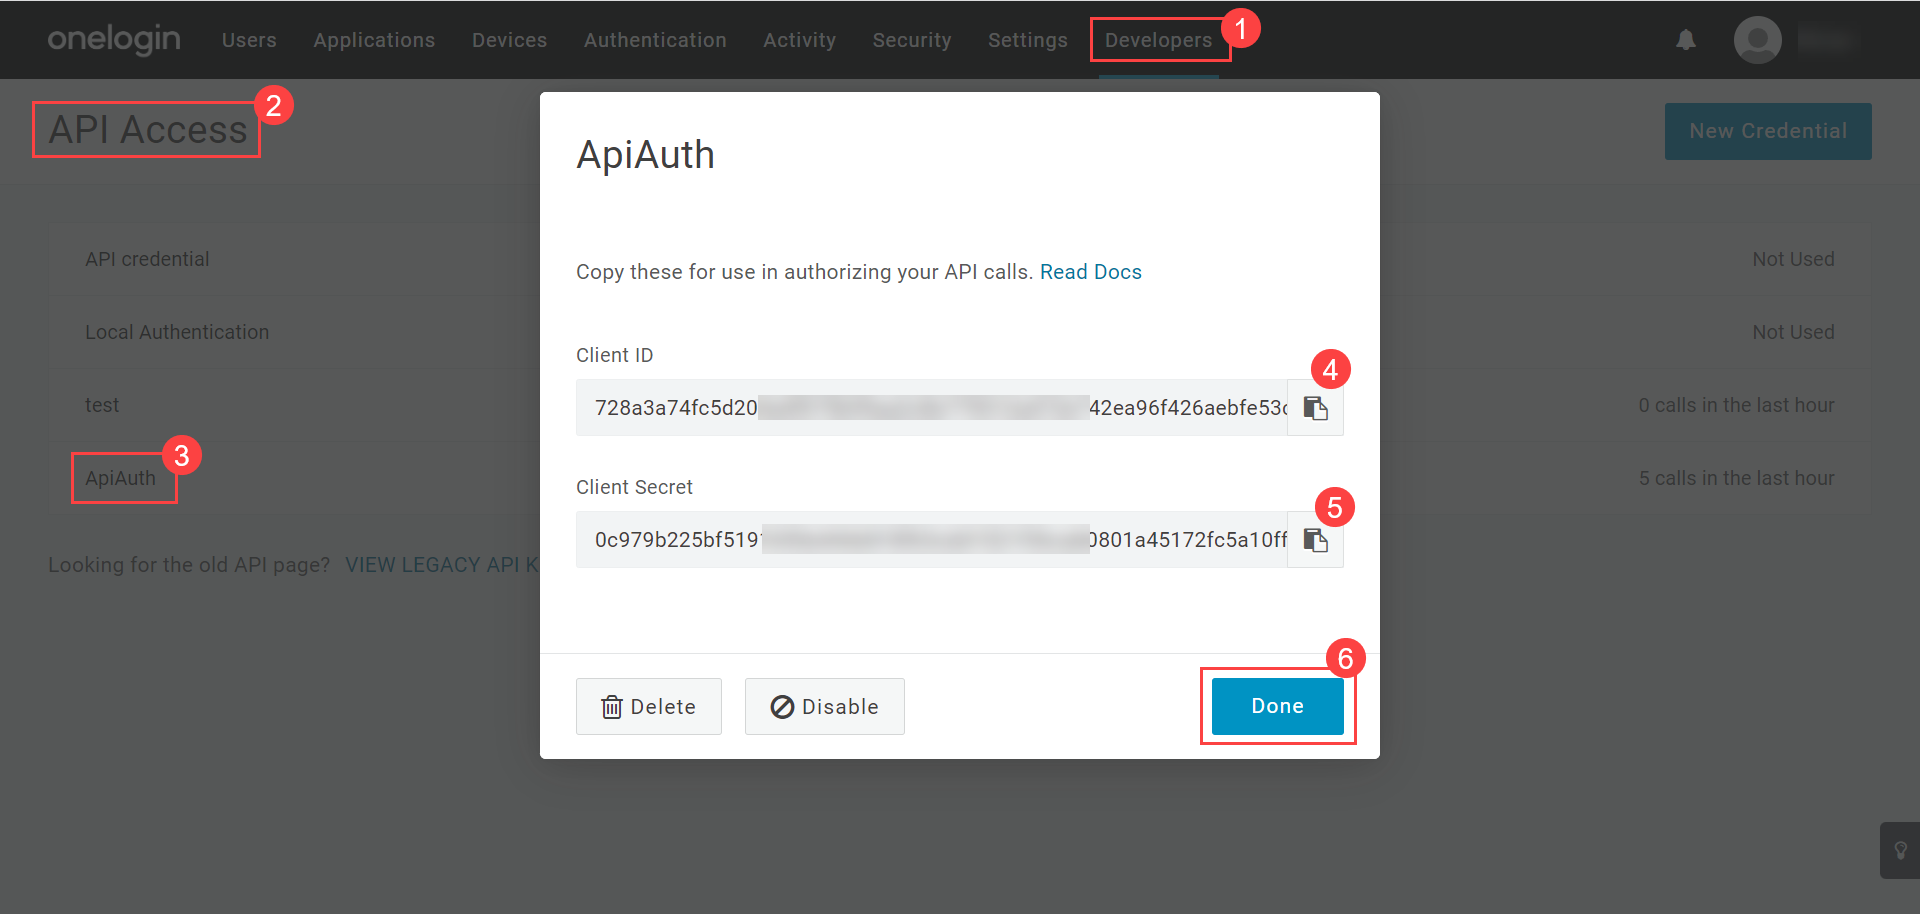Select the Client ID value field
1920x914 pixels.
[x=930, y=408]
